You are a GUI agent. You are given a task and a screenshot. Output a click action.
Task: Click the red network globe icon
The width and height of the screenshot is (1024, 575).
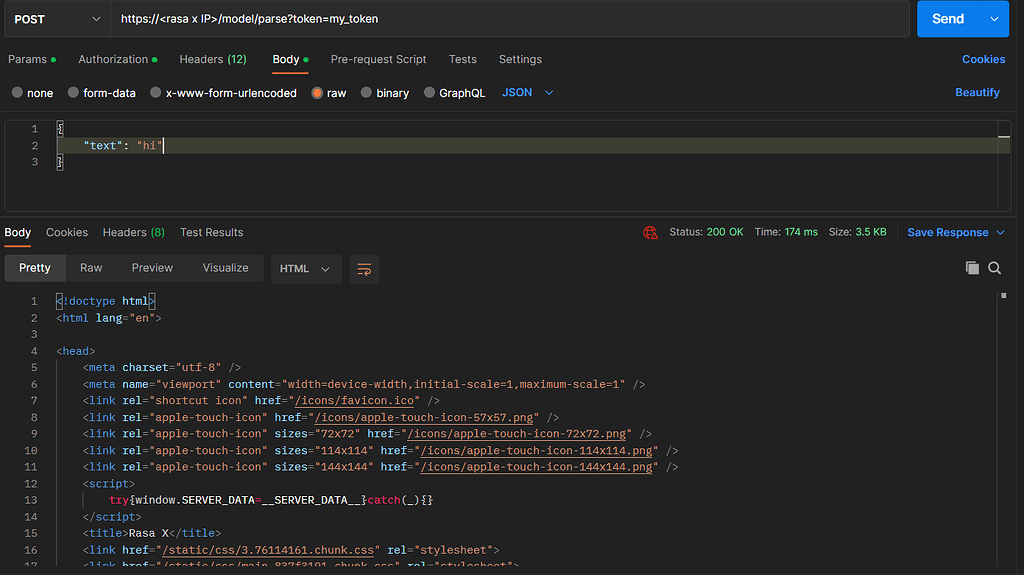tap(651, 232)
